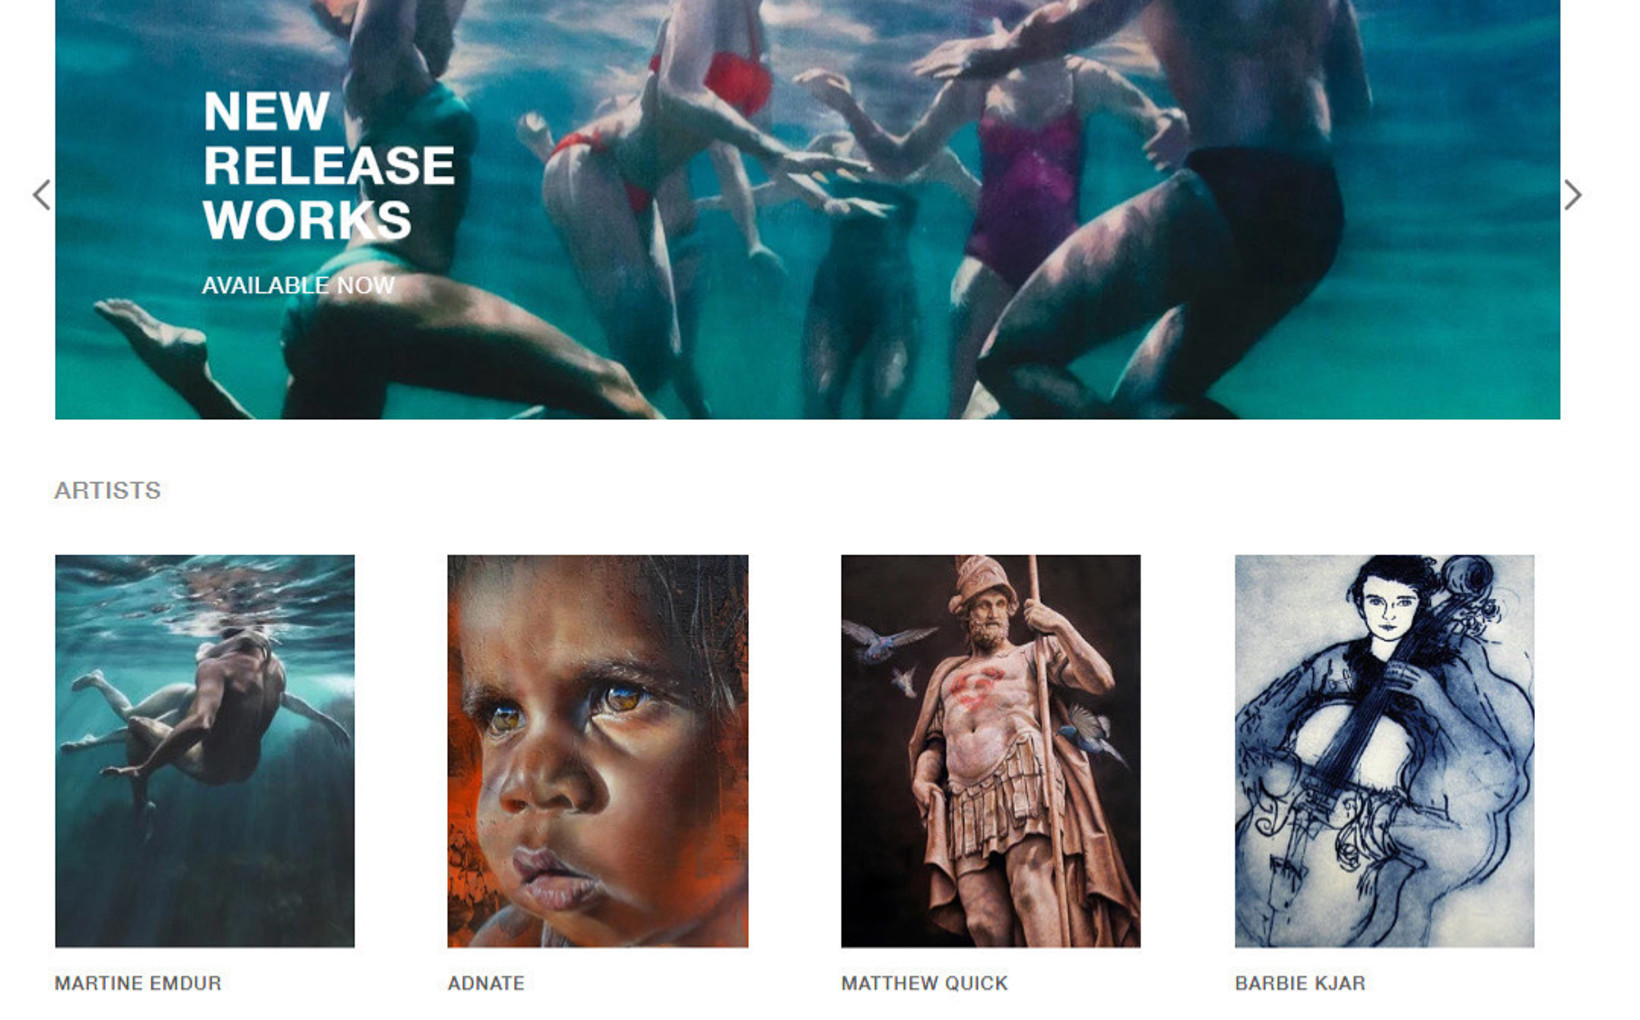
Task: Open Matthew Quick's Roman statue thumbnail
Action: pos(990,751)
